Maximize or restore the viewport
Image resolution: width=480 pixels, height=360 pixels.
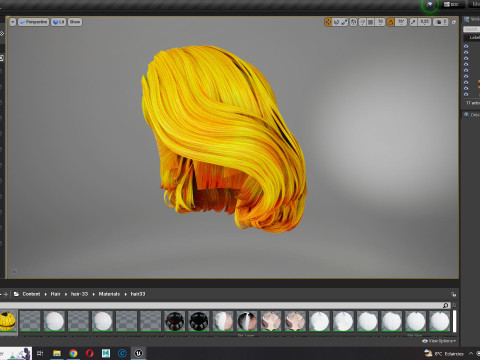pyautogui.click(x=453, y=22)
